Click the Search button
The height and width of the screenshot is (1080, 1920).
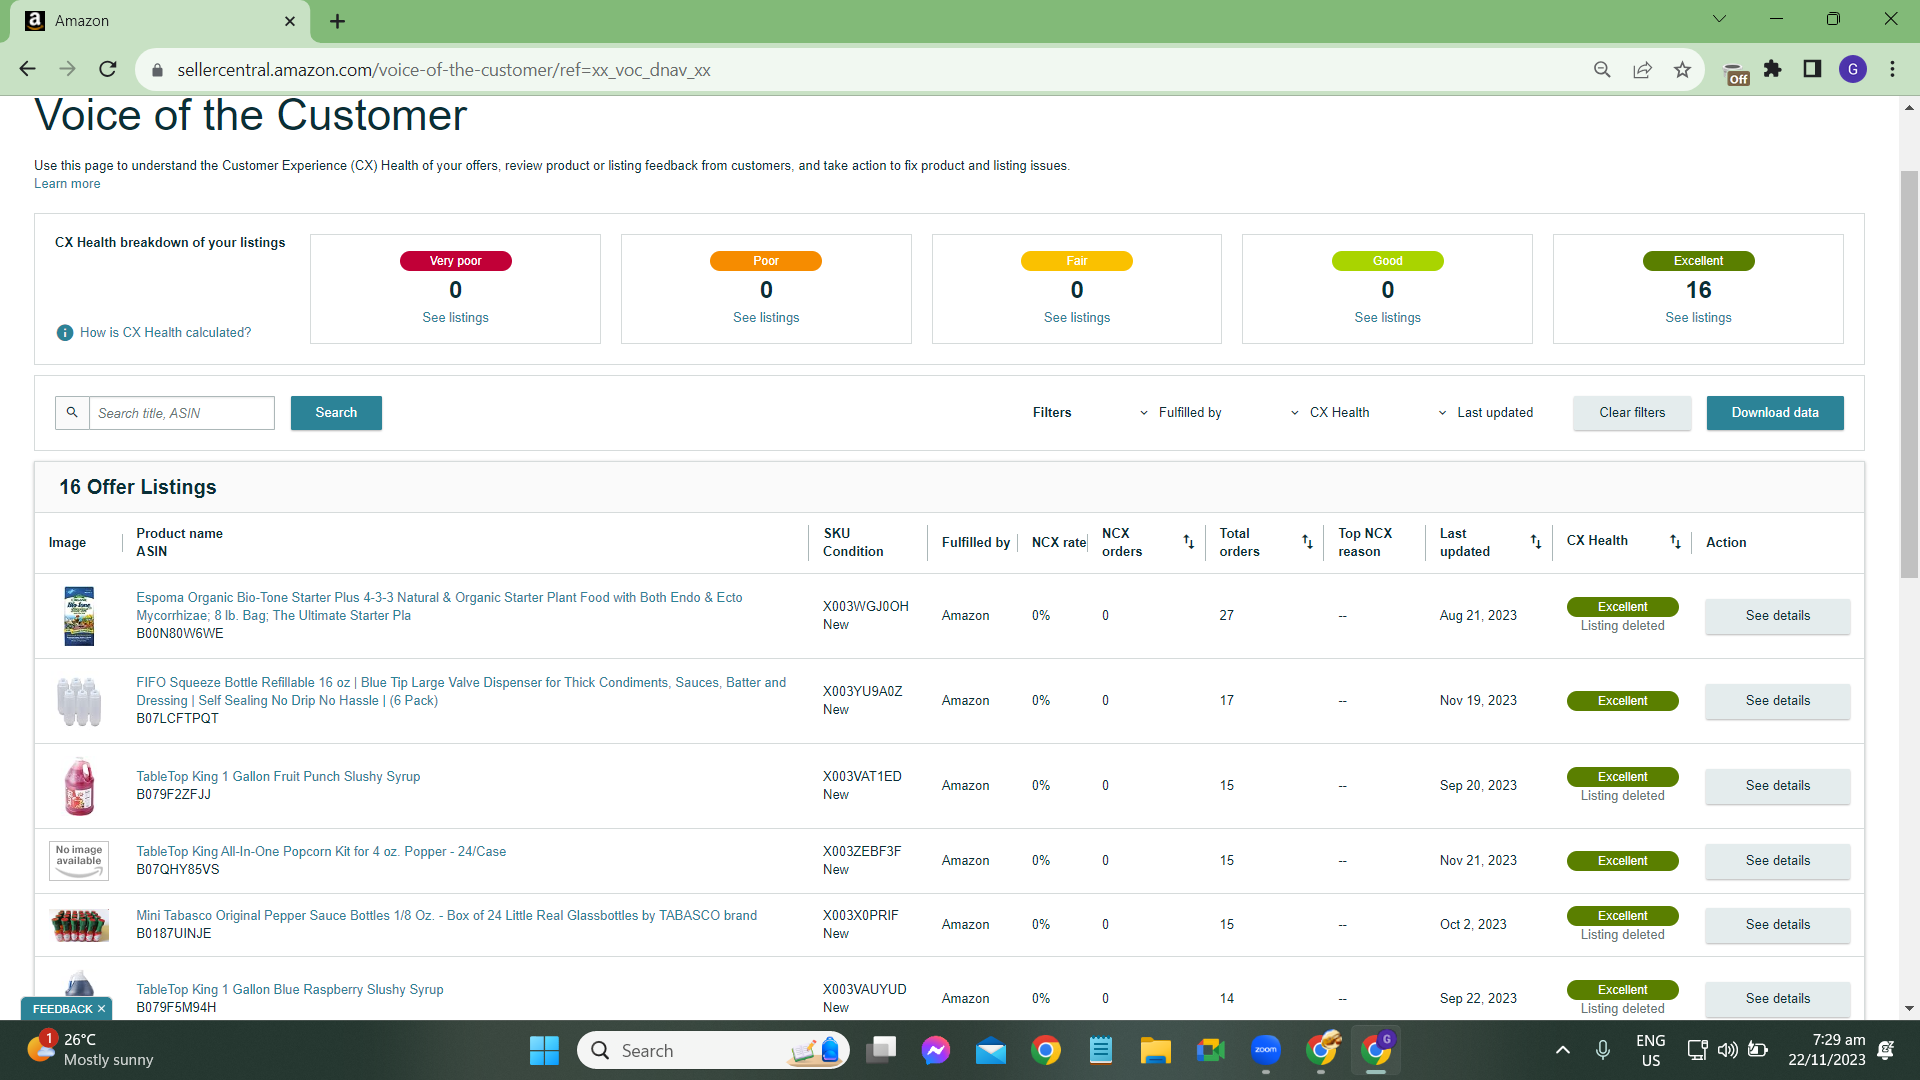[x=336, y=413]
